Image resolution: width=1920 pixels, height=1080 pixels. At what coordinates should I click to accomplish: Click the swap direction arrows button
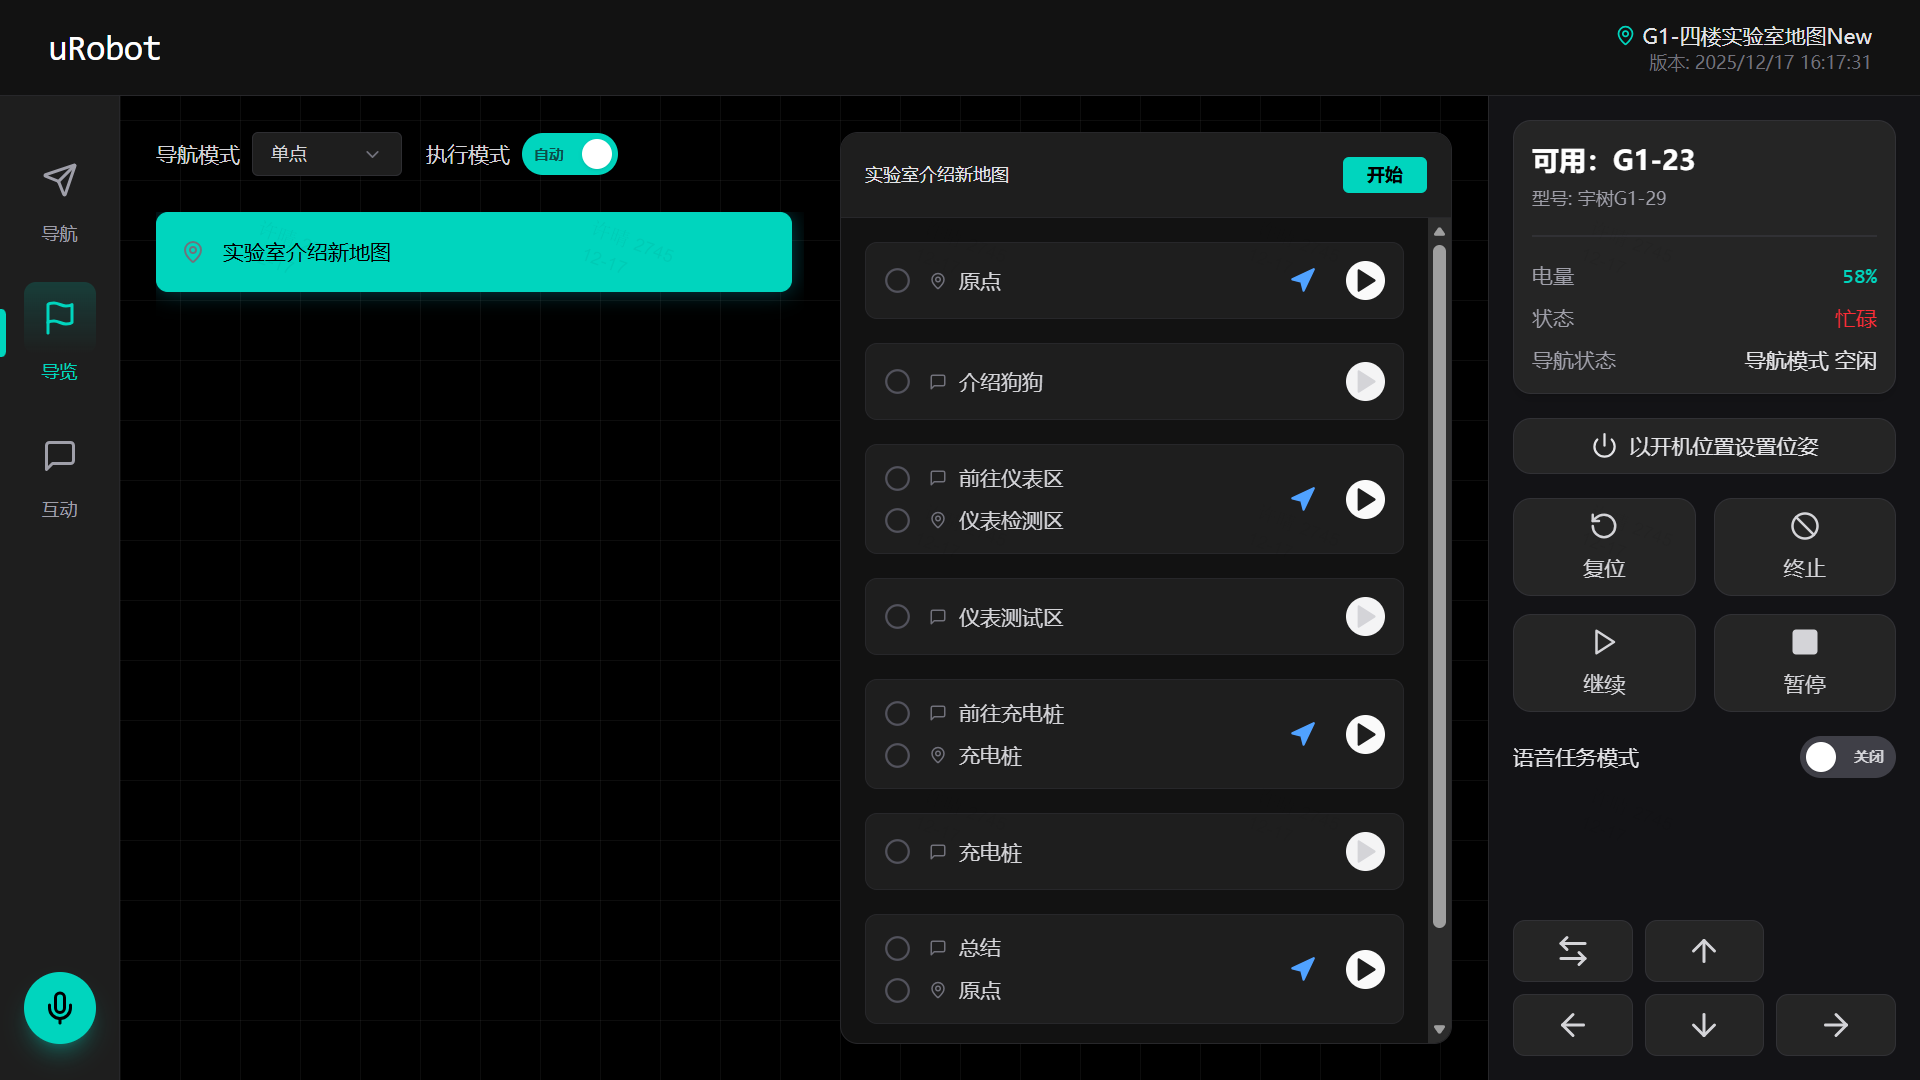[1572, 951]
